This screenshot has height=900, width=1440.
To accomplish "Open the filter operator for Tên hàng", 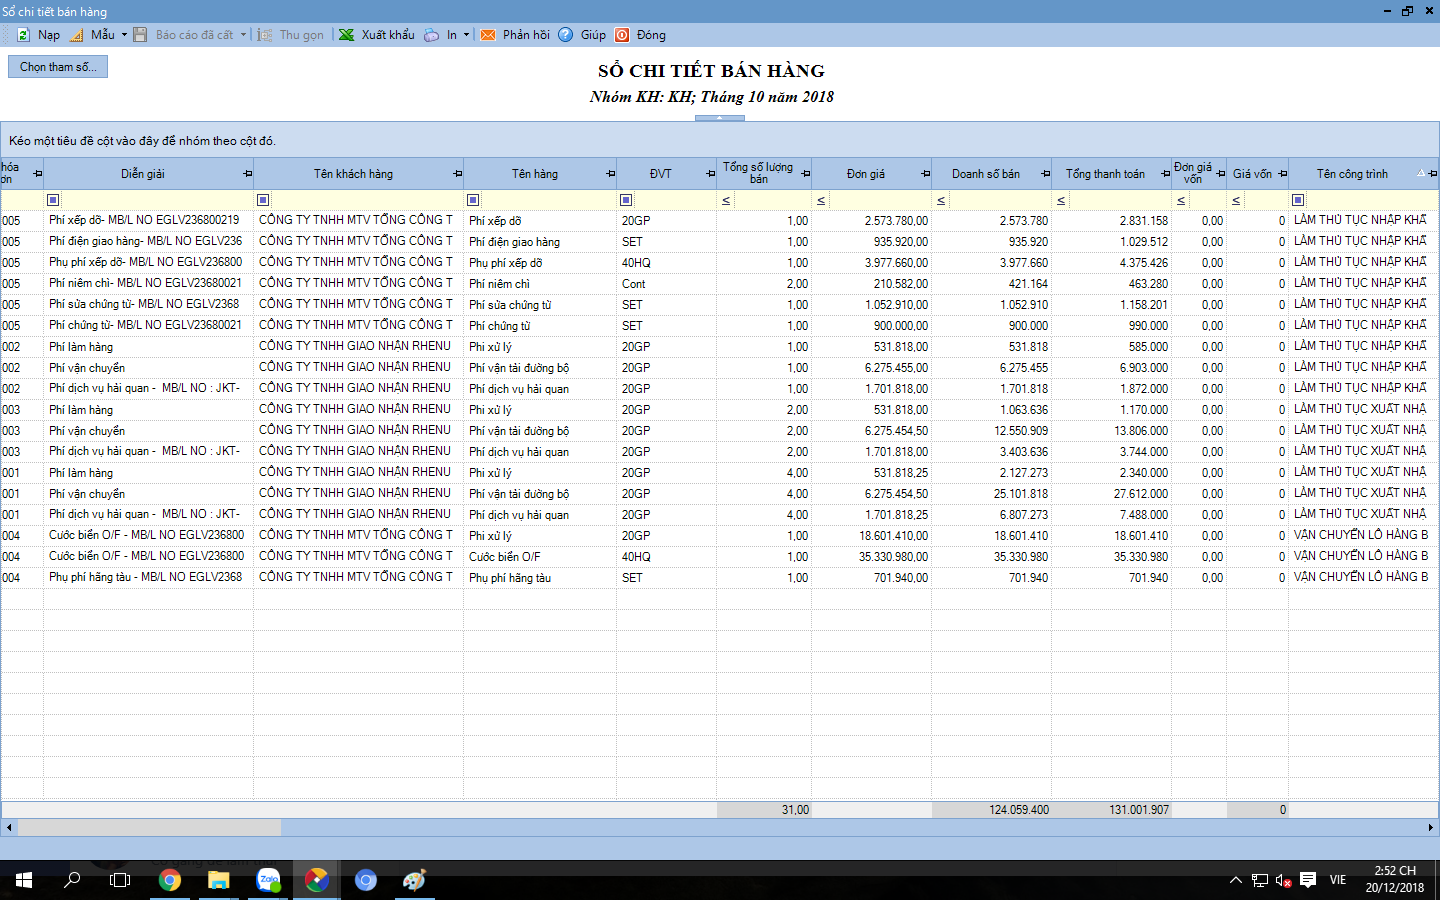I will [x=474, y=200].
